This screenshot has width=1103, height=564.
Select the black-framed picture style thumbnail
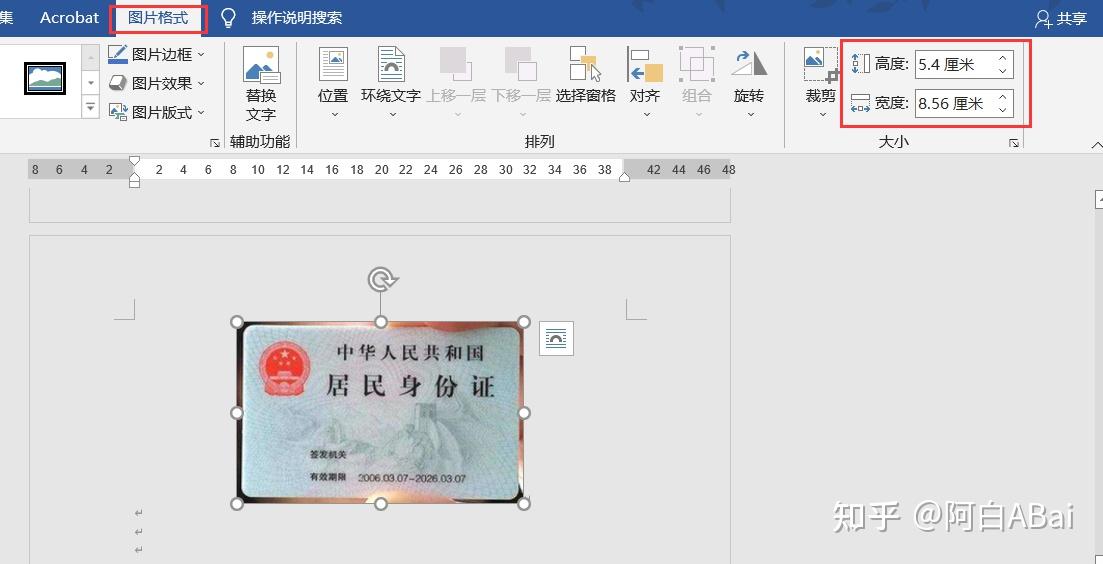(45, 78)
